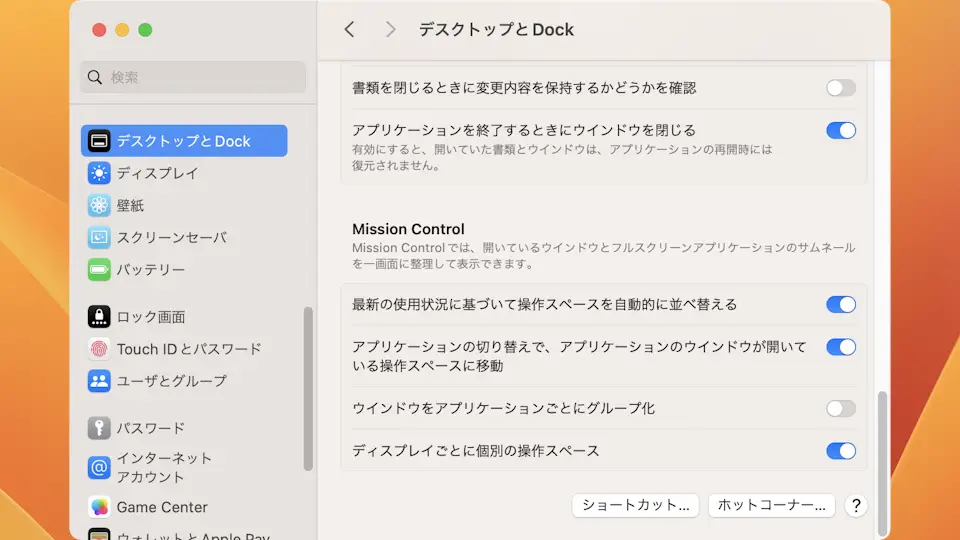Viewport: 960px width, 540px height.
Task: Select パスワード in the sidebar
Action: pyautogui.click(x=150, y=428)
